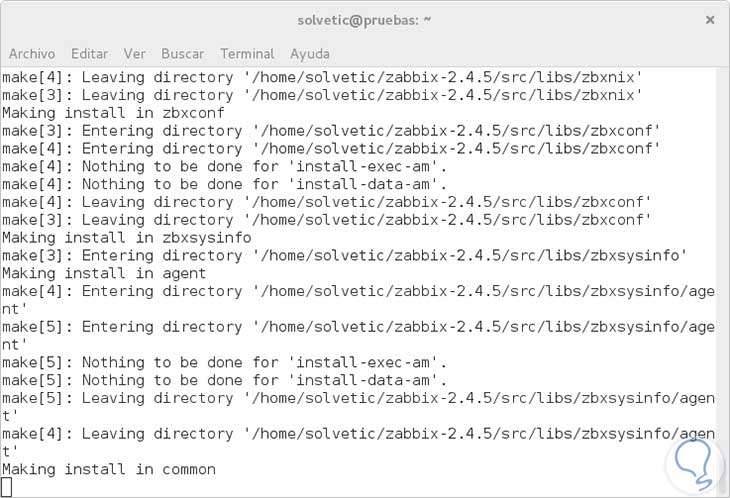This screenshot has height=498, width=730.
Task: Click the make[3] Leaving directory zbxnix line
Action: pos(322,95)
